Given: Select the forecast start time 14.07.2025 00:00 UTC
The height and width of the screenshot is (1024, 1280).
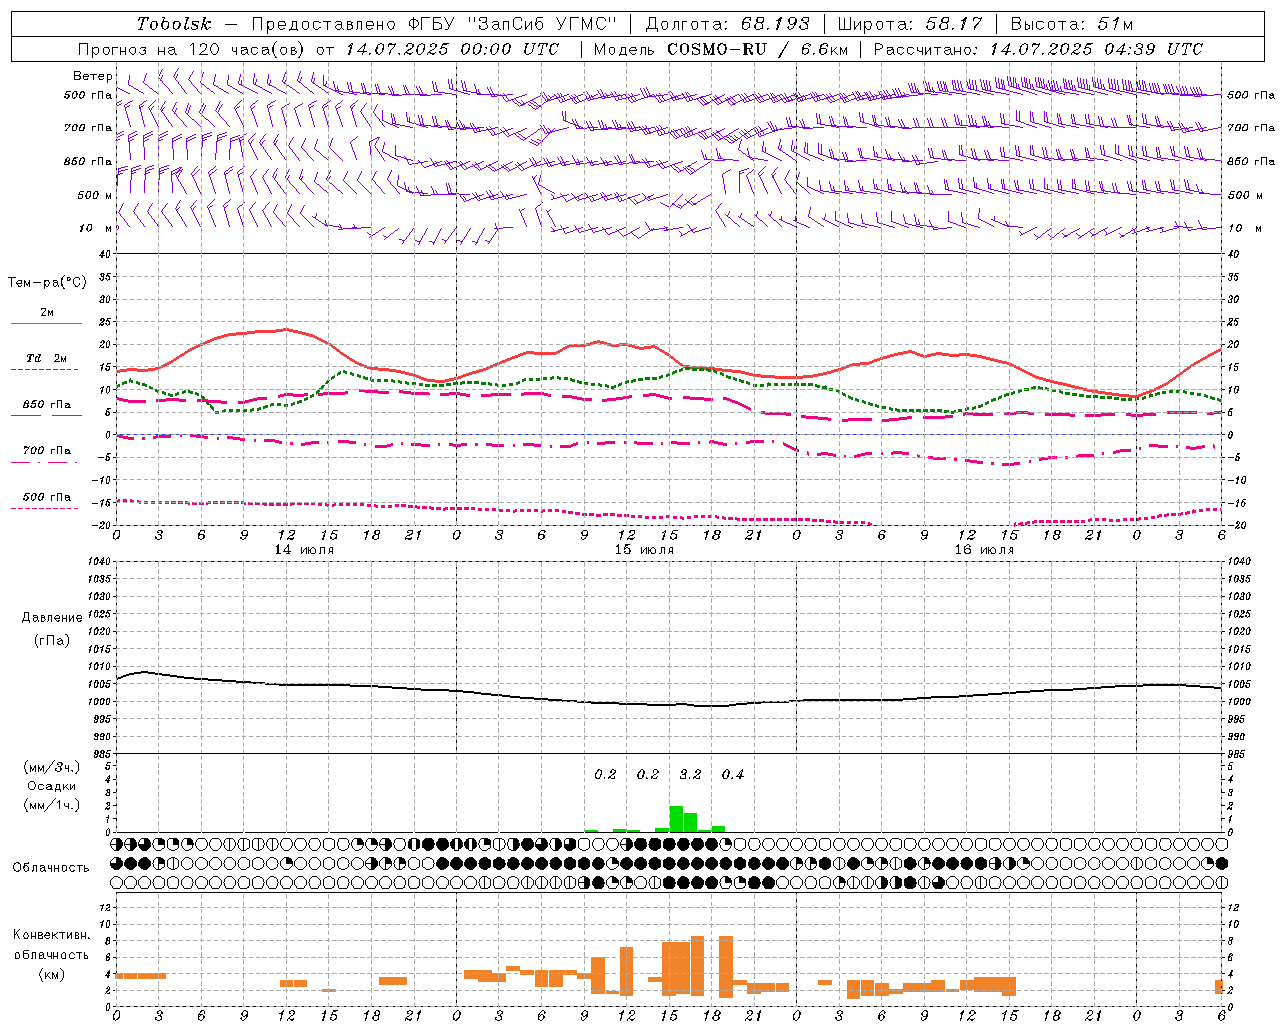Looking at the screenshot, I should tap(452, 49).
